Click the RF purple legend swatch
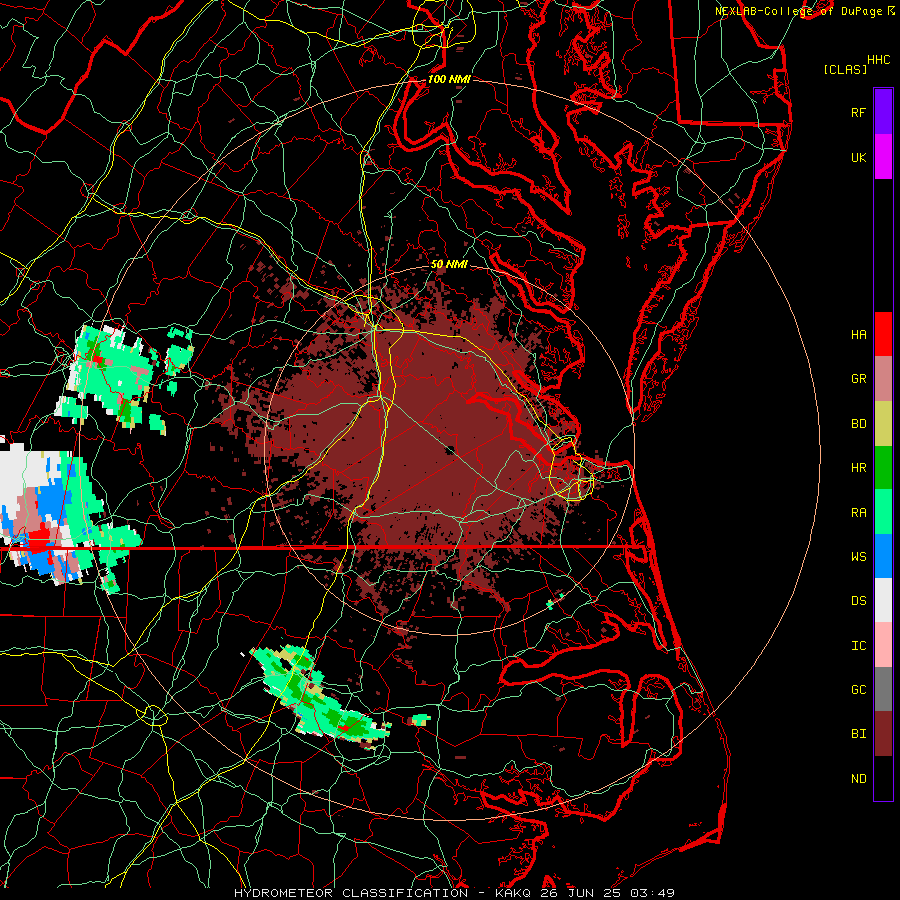900x900 pixels. [x=883, y=112]
